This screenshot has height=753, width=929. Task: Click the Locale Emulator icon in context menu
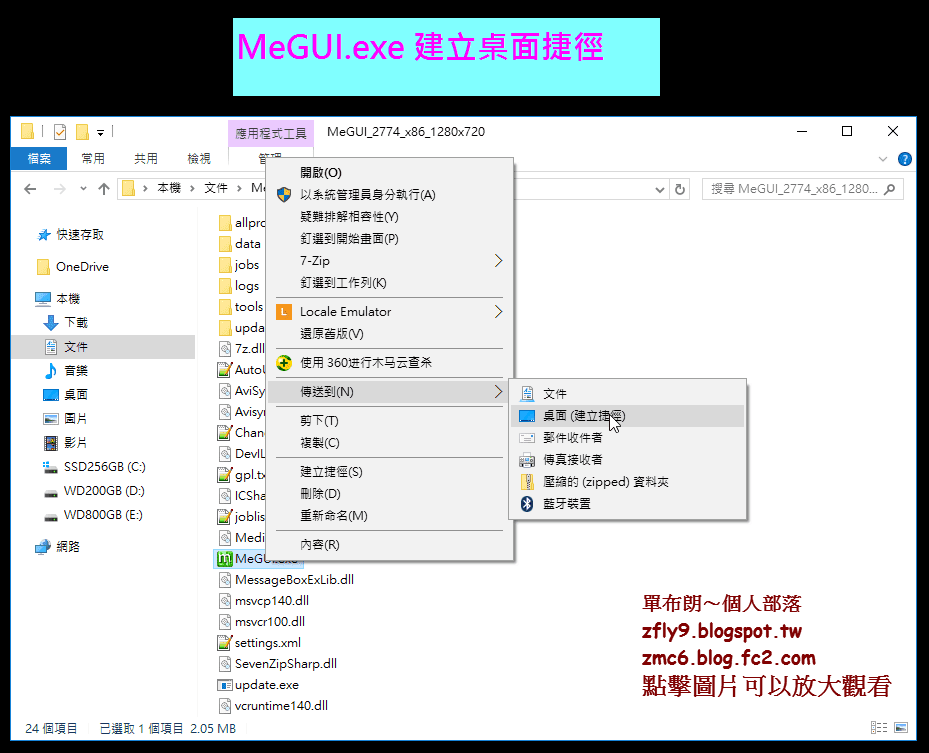click(284, 312)
